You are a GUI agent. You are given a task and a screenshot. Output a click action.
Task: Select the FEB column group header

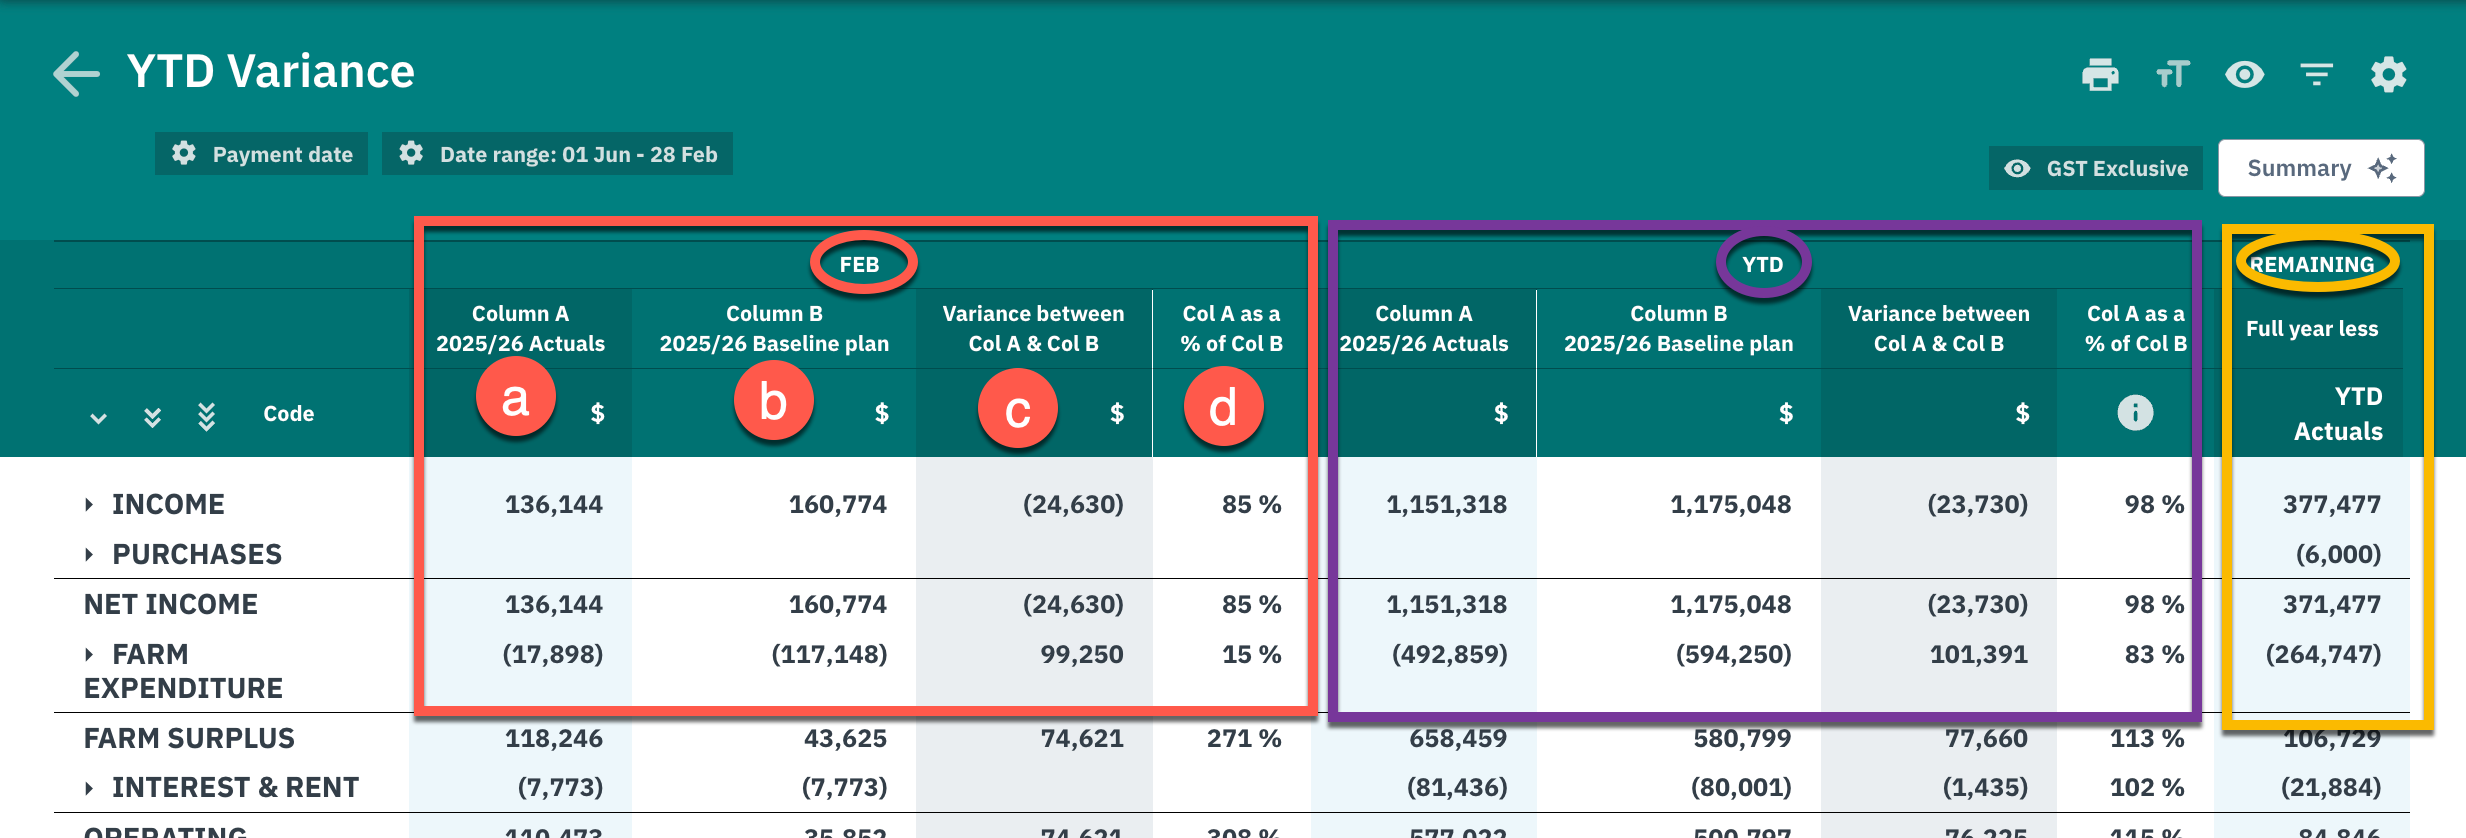click(860, 265)
